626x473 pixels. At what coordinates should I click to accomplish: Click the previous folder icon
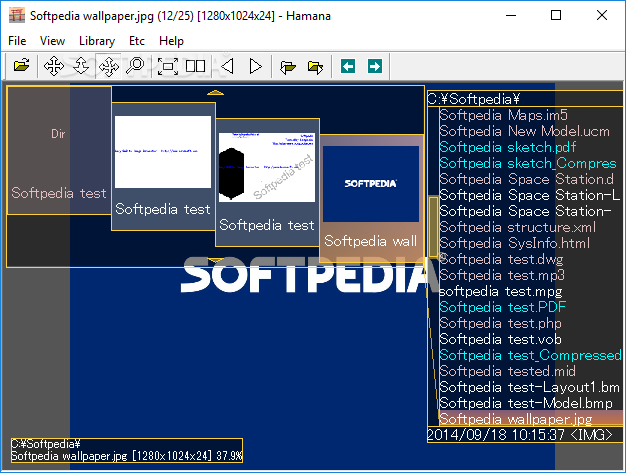pyautogui.click(x=287, y=66)
